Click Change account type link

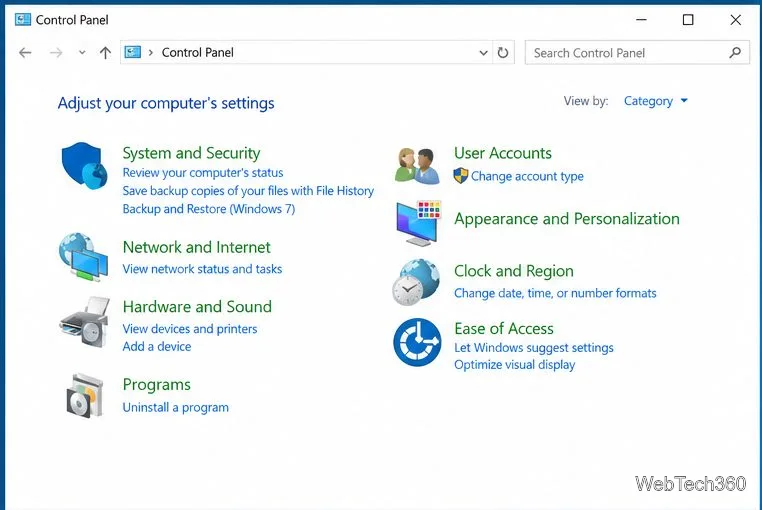click(x=527, y=176)
